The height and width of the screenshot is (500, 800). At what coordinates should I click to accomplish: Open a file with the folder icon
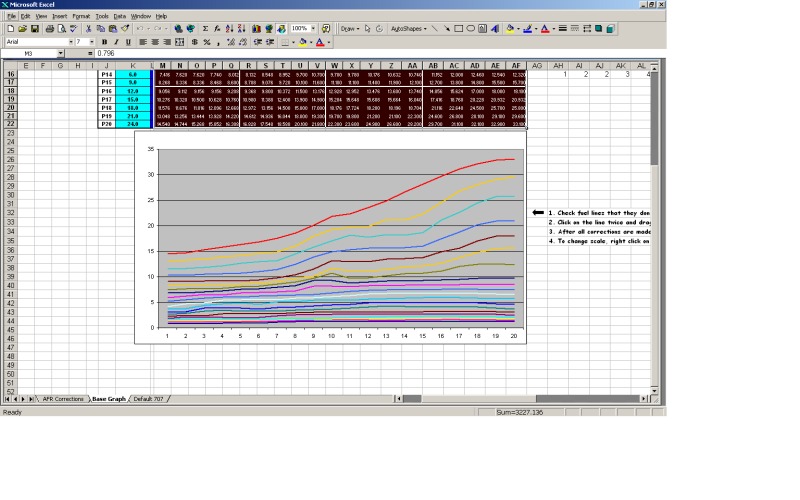[22, 29]
